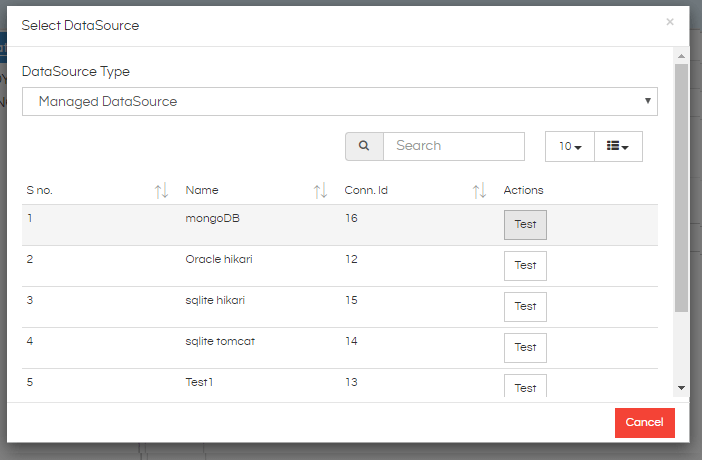The height and width of the screenshot is (460, 702).
Task: Test the sqlite hikari datasource
Action: click(525, 307)
